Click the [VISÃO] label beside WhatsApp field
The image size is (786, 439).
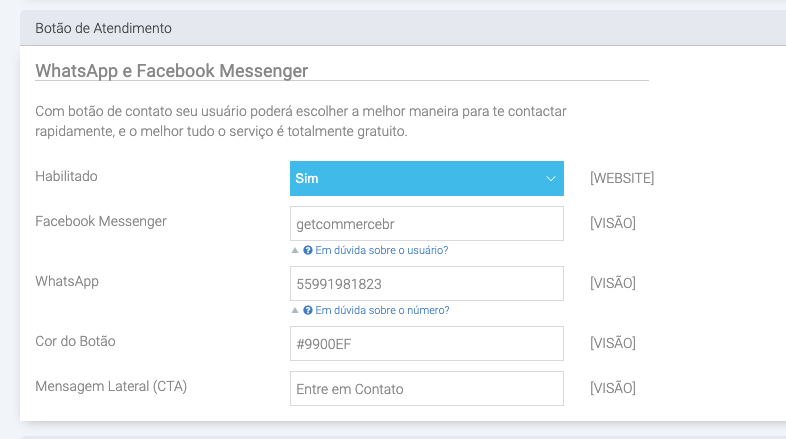click(612, 284)
